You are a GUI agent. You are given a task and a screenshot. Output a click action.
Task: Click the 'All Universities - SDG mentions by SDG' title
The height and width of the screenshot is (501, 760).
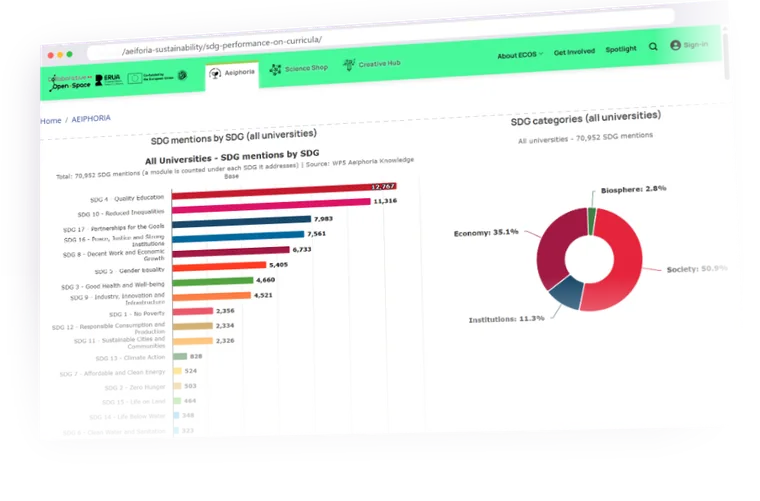click(232, 157)
